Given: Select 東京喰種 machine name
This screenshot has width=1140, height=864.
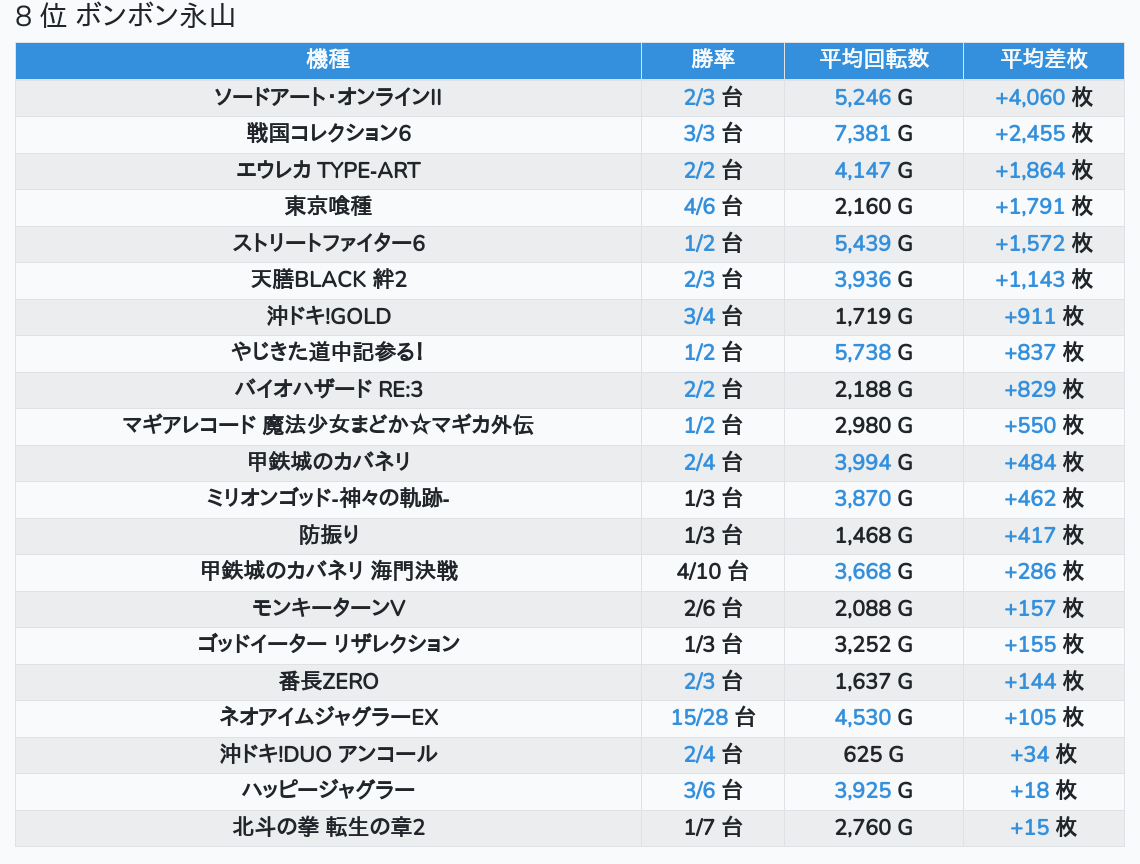Looking at the screenshot, I should click(328, 207).
